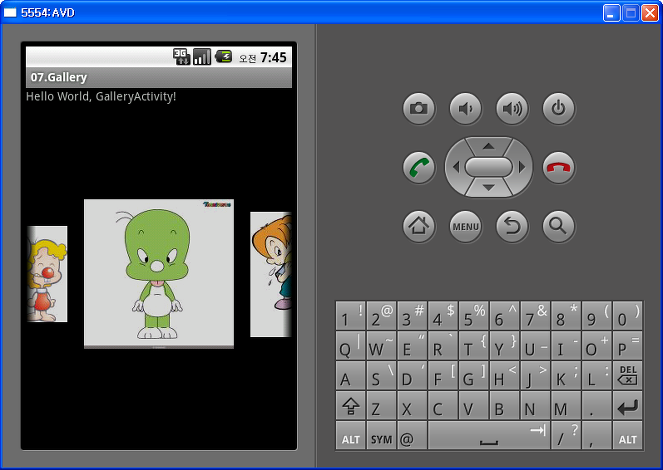Lower volume with the volume down button
This screenshot has height=470, width=663.
[465, 109]
